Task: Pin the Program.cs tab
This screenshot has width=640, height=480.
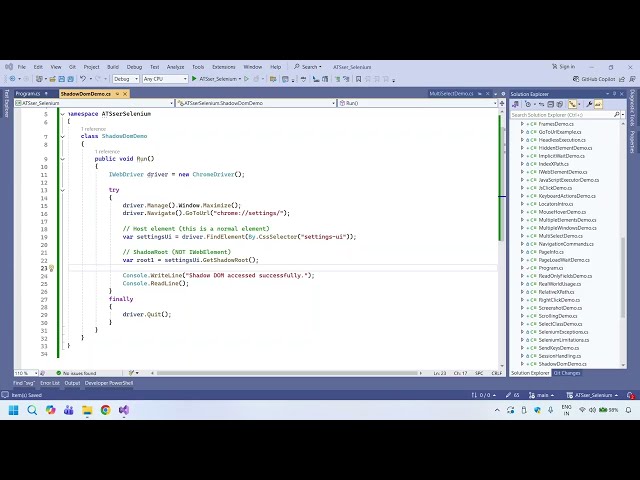Action: [46, 94]
